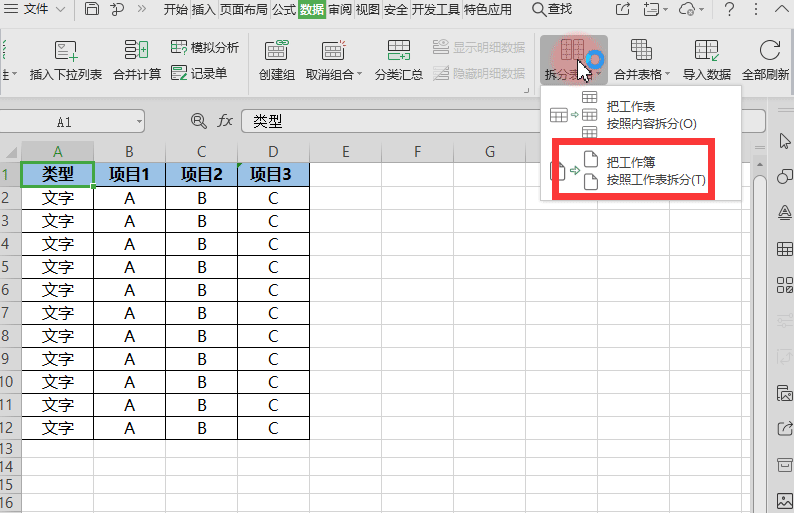Click the magnifier icon beside the formula bar
The height and width of the screenshot is (513, 794).
click(x=198, y=121)
